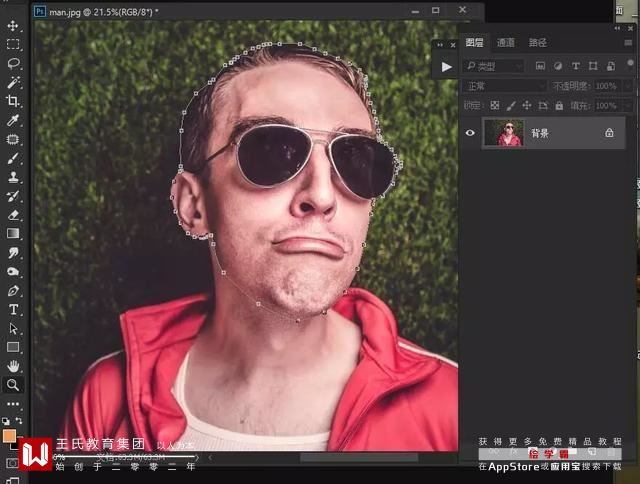Select the Gradient tool
This screenshot has width=640, height=484.
pyautogui.click(x=13, y=233)
